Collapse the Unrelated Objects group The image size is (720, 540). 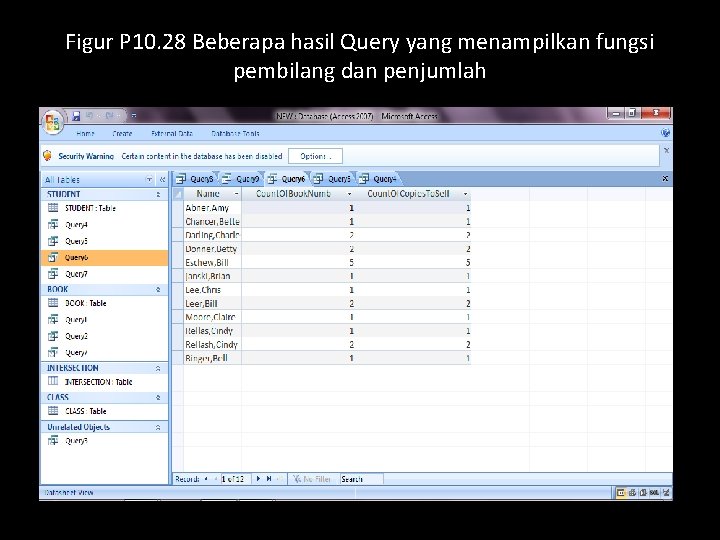click(158, 428)
